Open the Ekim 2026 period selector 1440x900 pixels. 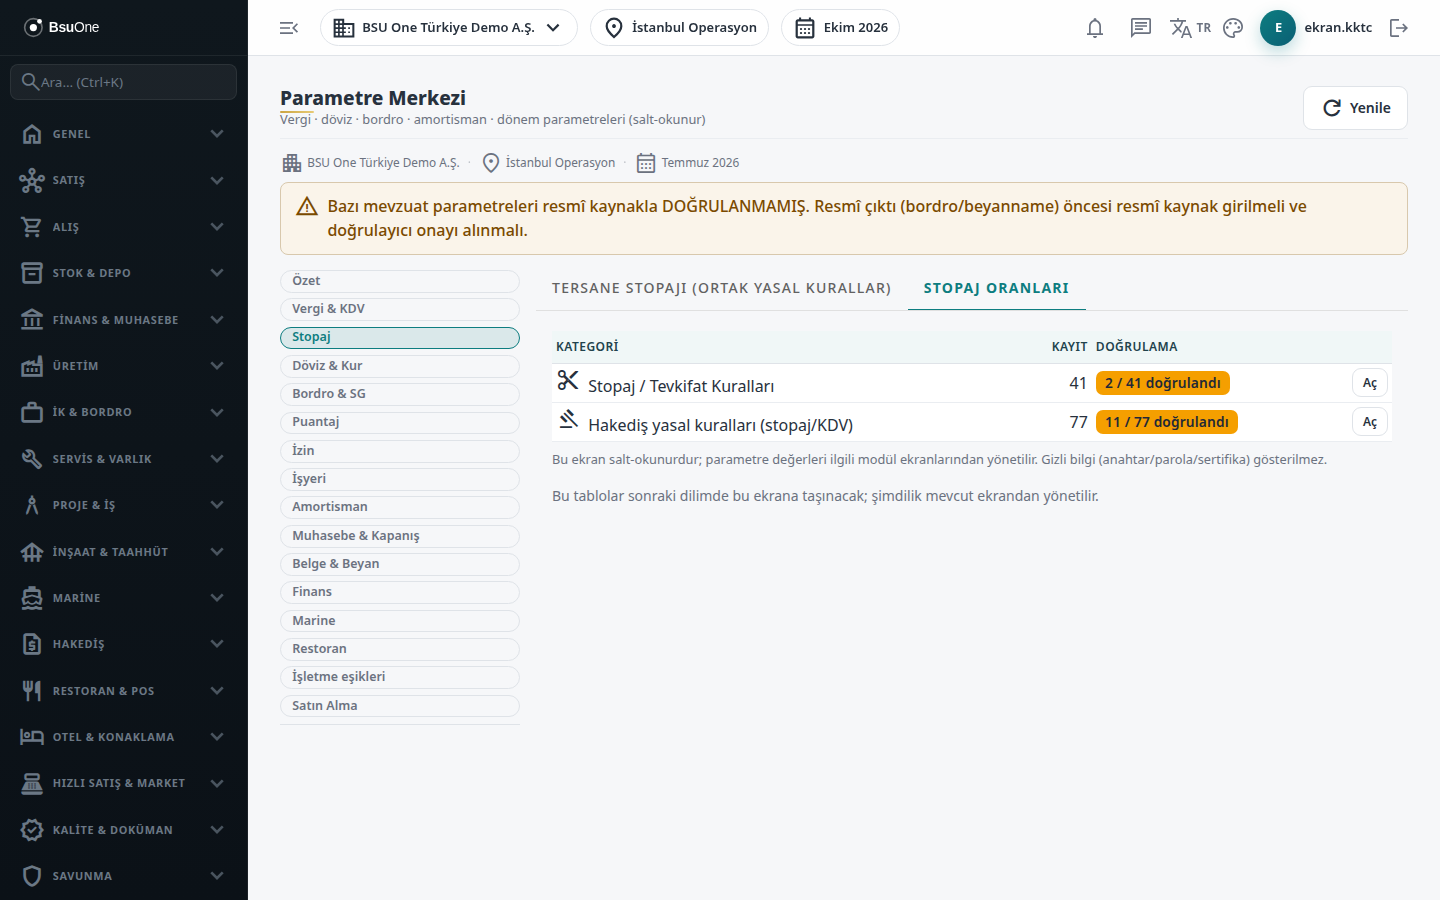point(841,28)
